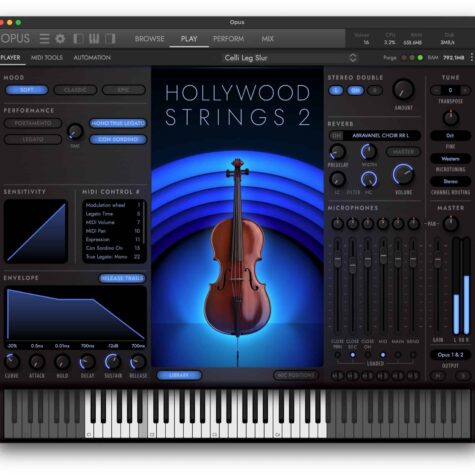This screenshot has width=475, height=475.
Task: Toggle the Close Sec mic loaded indicator
Action: tap(353, 355)
